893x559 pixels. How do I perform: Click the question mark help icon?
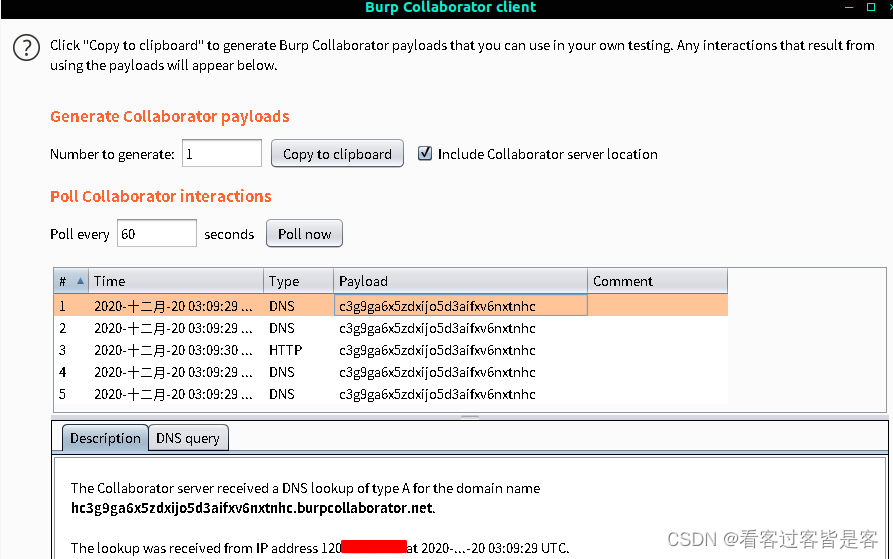[26, 48]
